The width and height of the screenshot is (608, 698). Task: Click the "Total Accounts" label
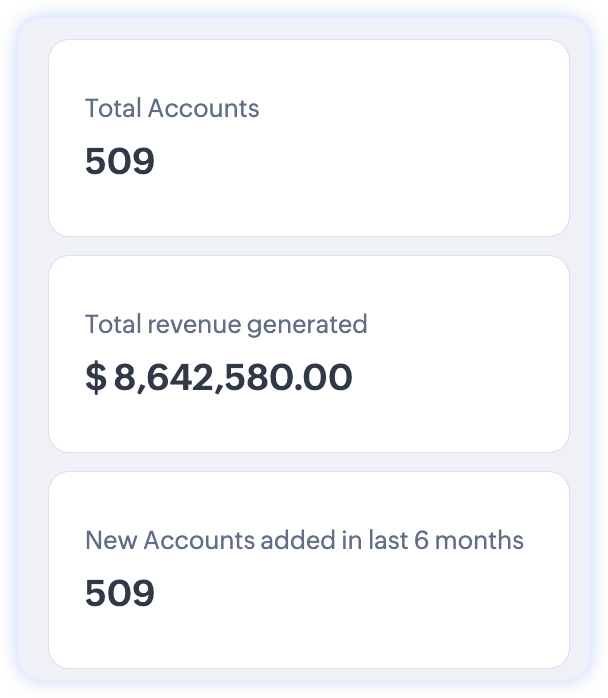pos(172,109)
